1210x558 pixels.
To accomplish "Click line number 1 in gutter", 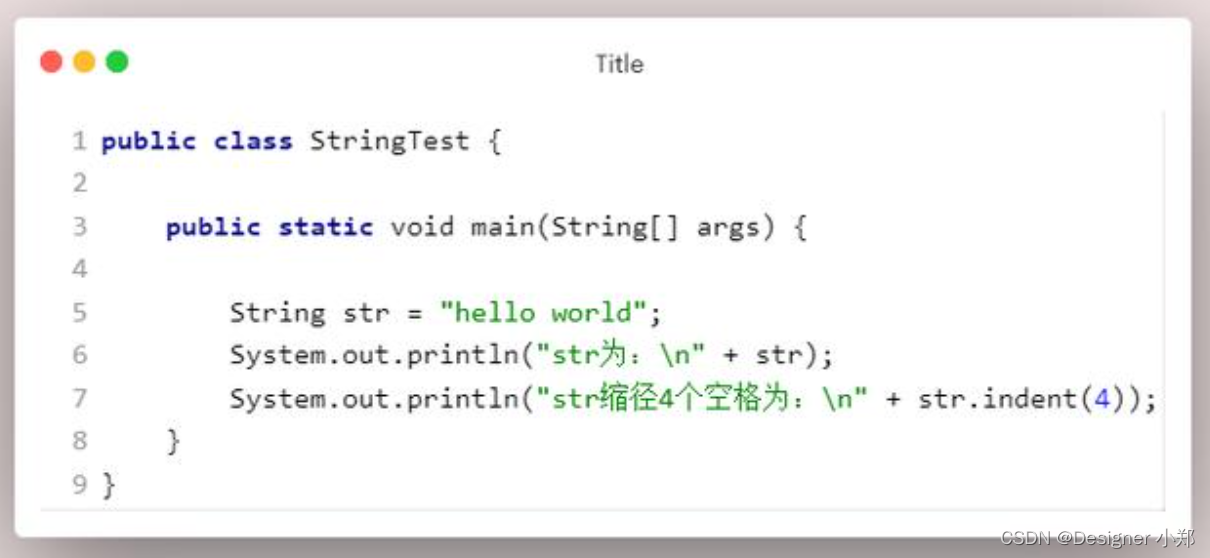I will [x=79, y=141].
